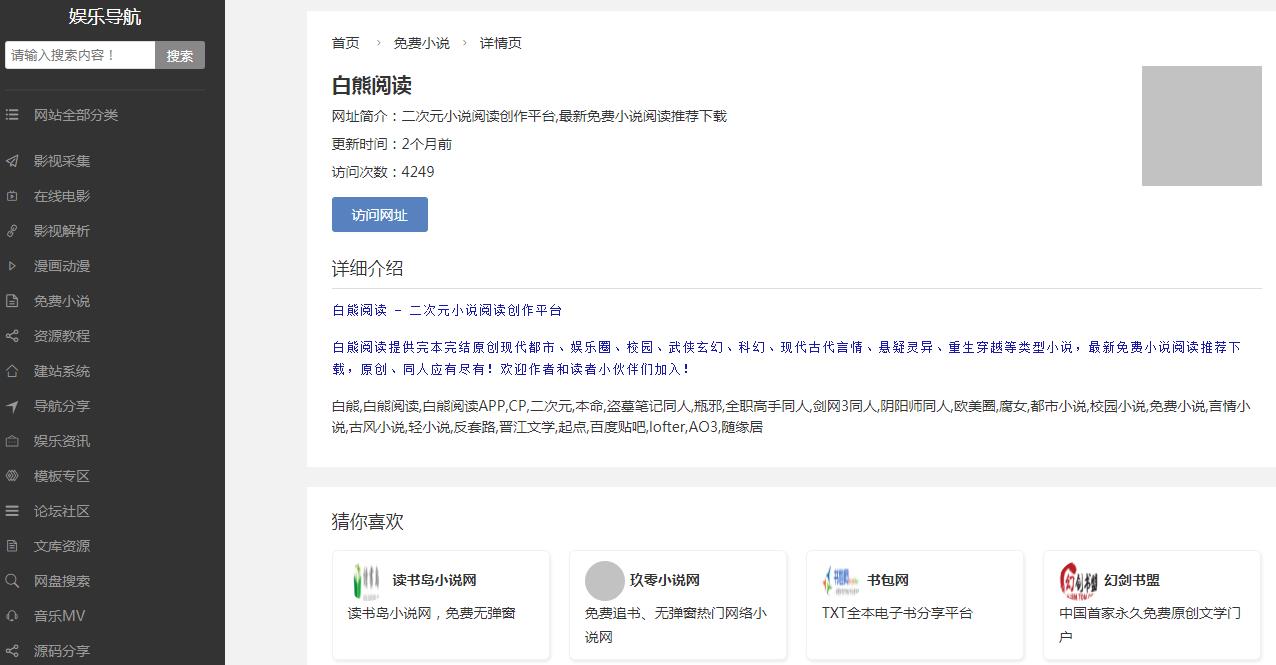1276x665 pixels.
Task: Go to 首页 via the breadcrumb
Action: tap(345, 43)
